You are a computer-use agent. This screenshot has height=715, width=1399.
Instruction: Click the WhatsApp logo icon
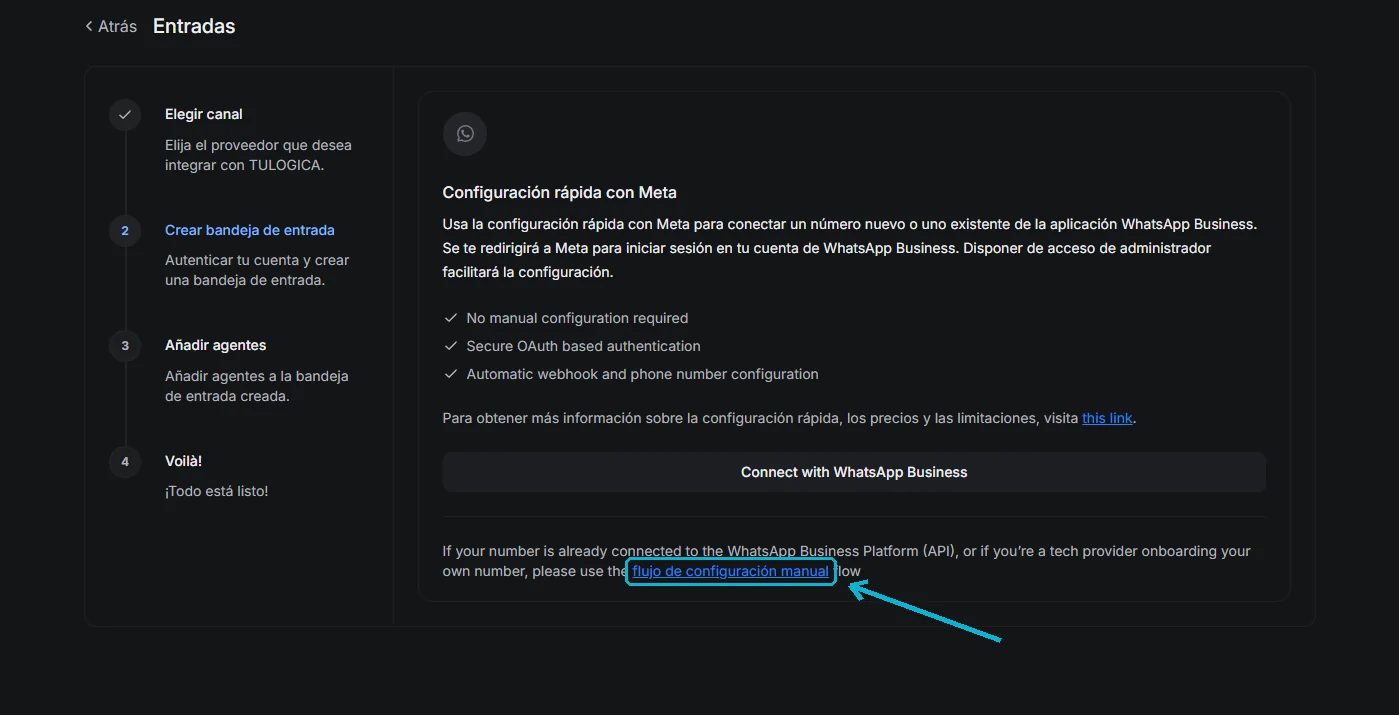click(x=465, y=134)
